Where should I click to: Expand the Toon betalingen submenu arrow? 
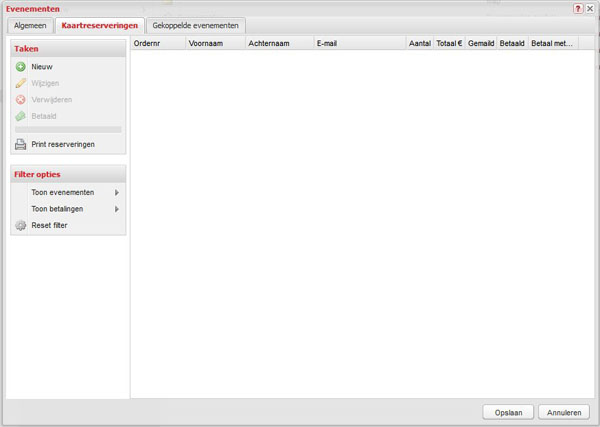pos(117,209)
